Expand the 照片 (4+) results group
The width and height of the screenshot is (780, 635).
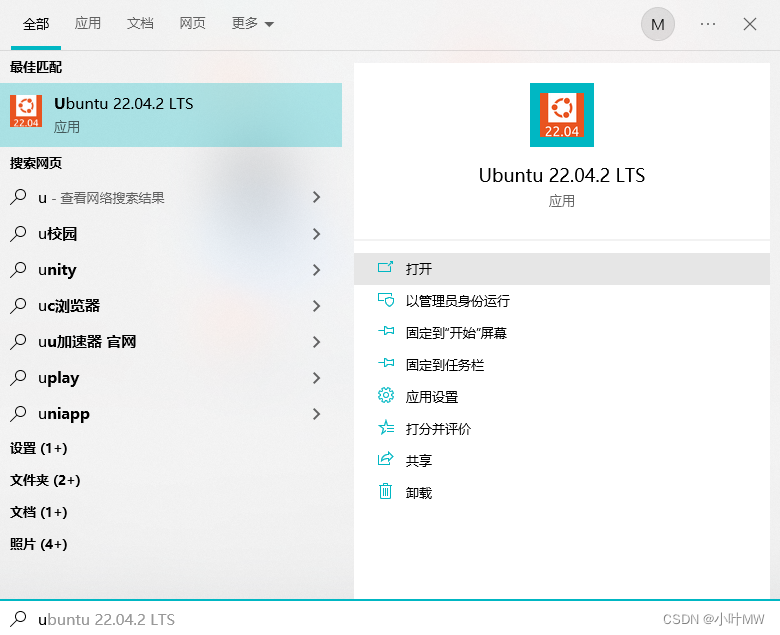tap(38, 544)
